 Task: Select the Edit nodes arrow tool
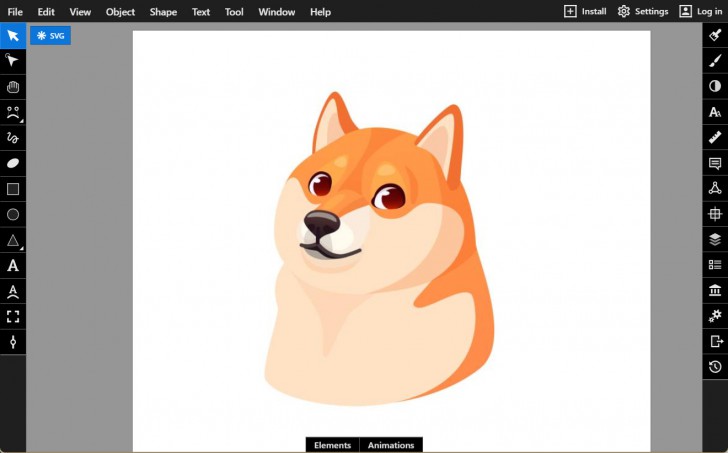point(13,61)
